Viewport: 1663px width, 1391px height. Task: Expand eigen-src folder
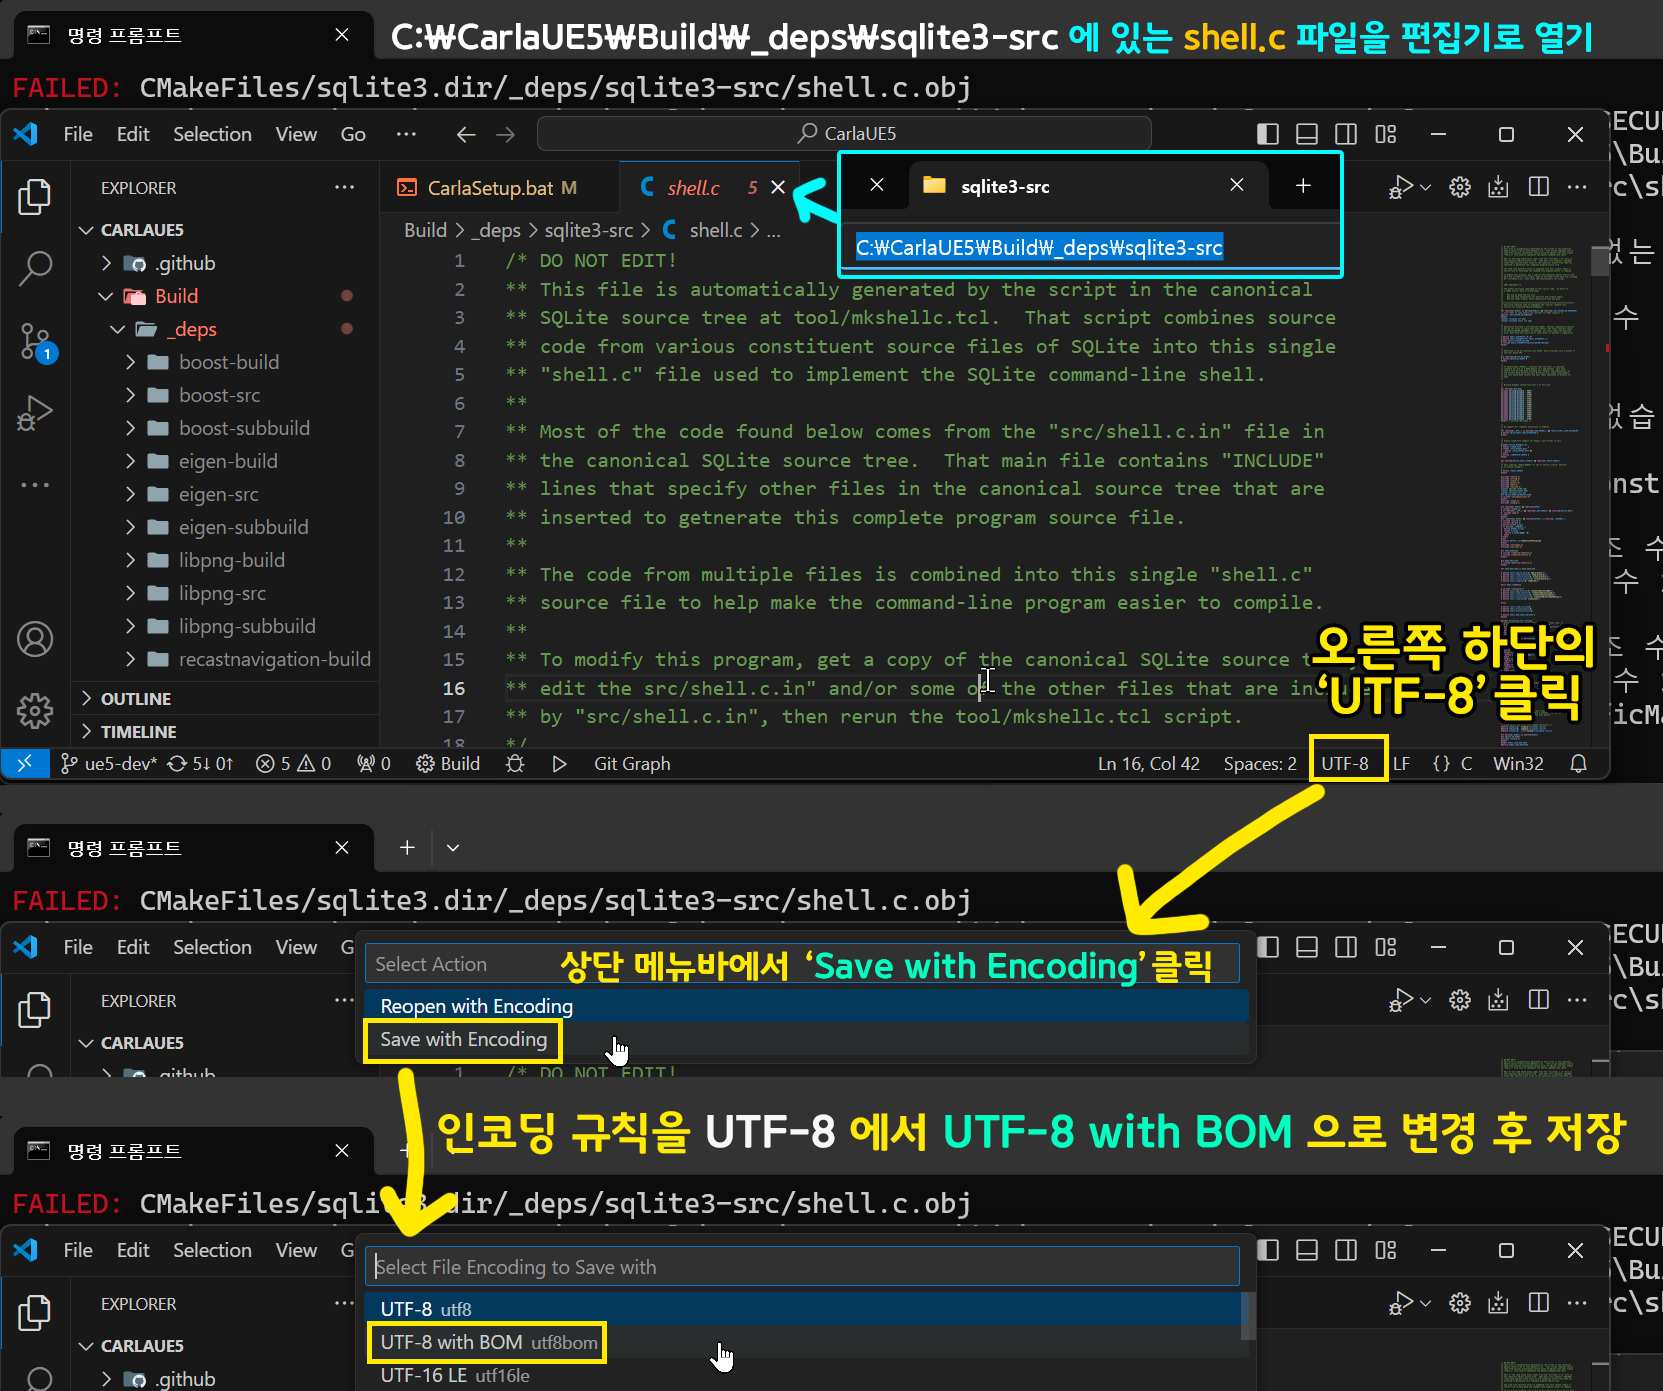[130, 494]
